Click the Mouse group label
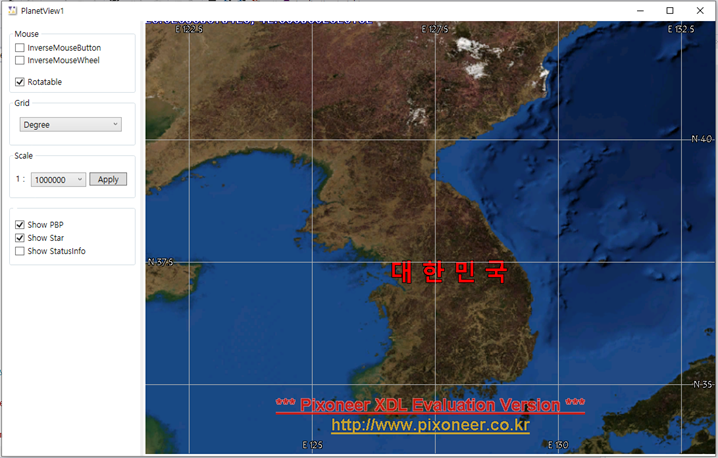Viewport: 718px width, 458px height. [x=27, y=34]
